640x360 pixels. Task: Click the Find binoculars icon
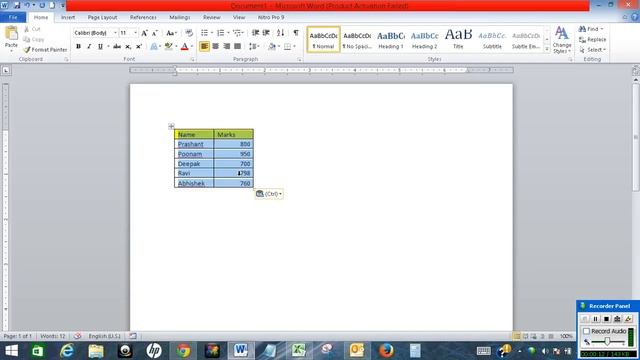point(582,29)
